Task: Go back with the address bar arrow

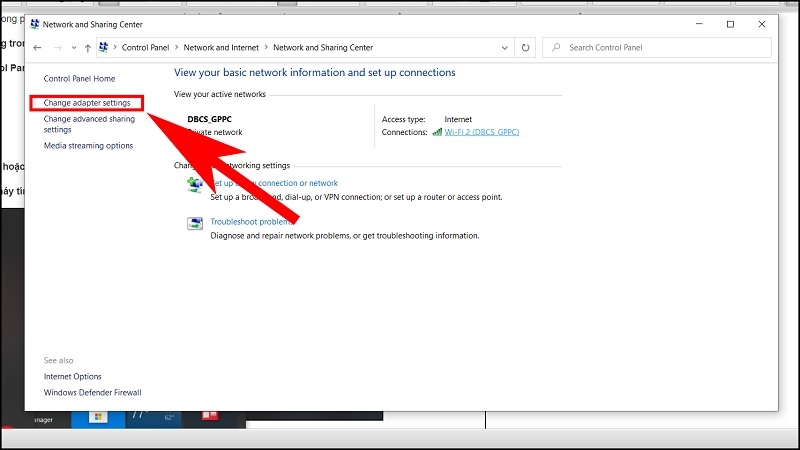Action: click(x=37, y=47)
